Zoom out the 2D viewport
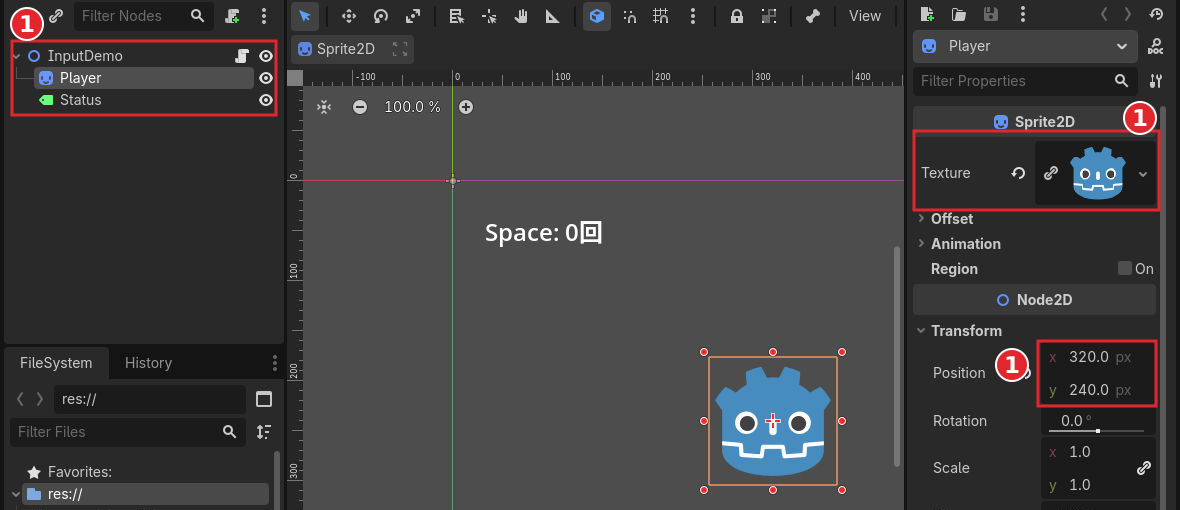 pyautogui.click(x=360, y=107)
